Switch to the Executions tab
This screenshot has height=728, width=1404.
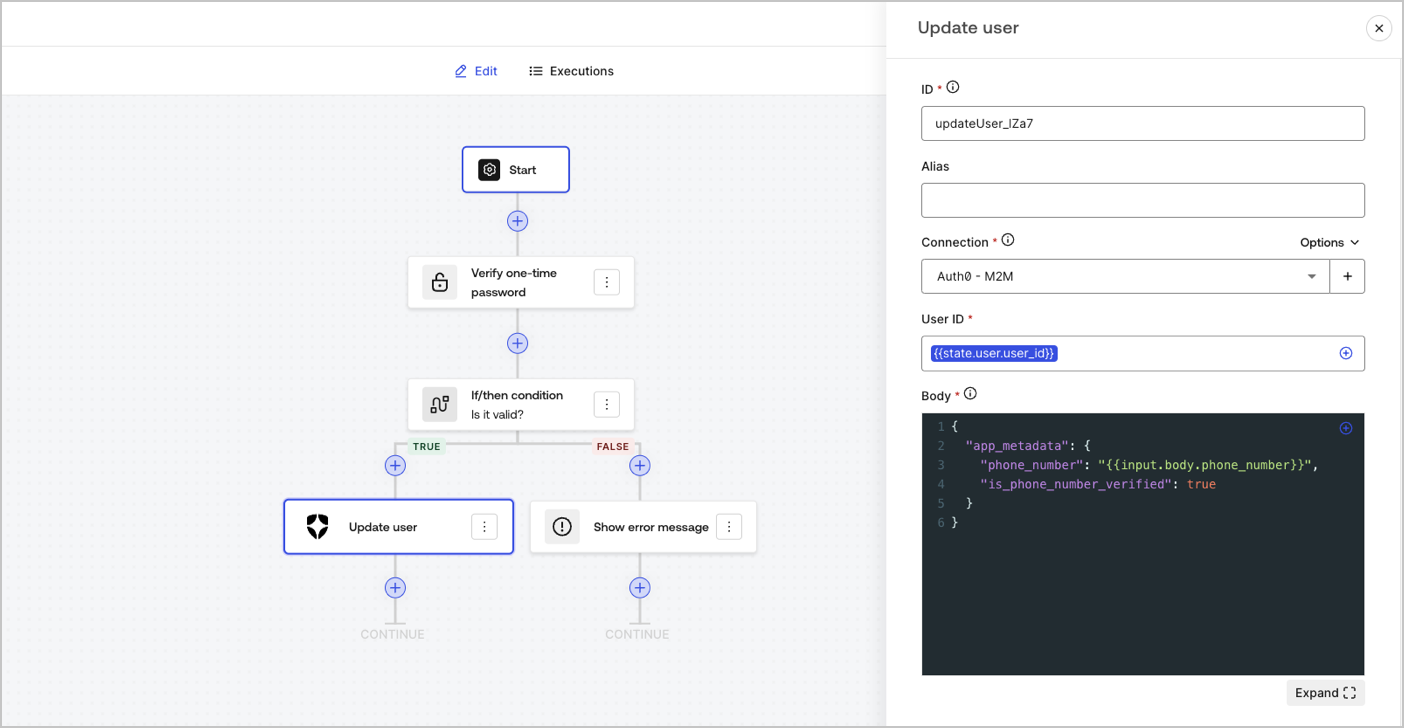click(x=570, y=71)
